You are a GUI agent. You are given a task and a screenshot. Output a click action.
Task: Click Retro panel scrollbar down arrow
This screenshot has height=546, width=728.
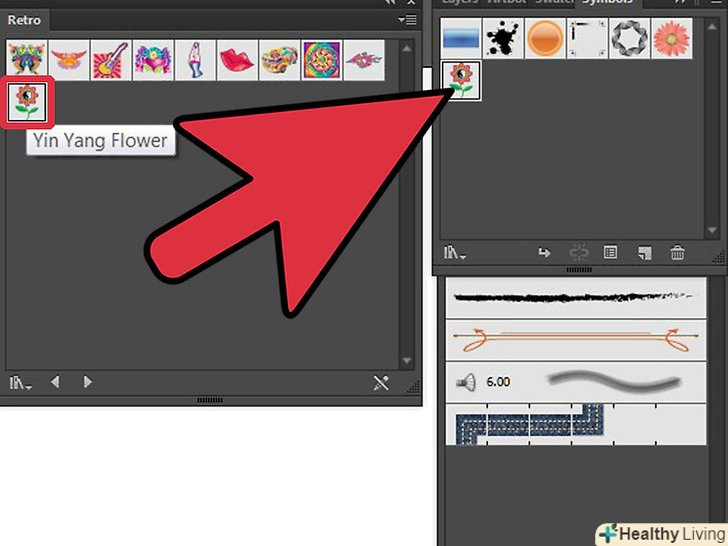pos(407,361)
